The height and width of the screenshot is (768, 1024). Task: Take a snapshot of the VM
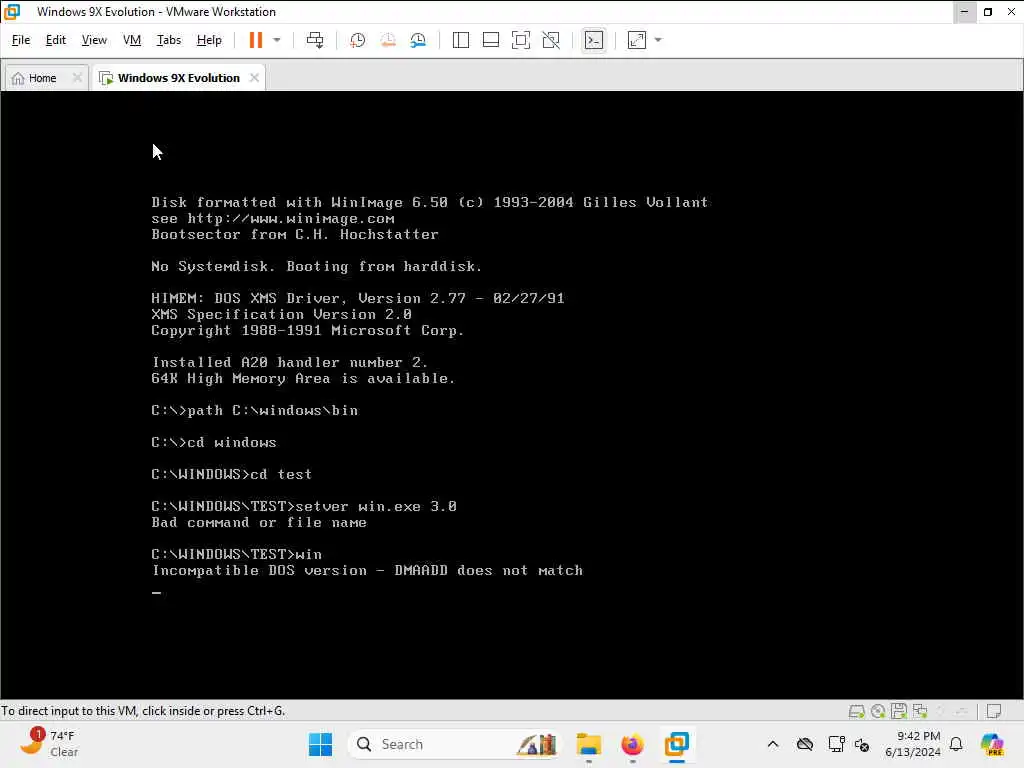coord(357,40)
